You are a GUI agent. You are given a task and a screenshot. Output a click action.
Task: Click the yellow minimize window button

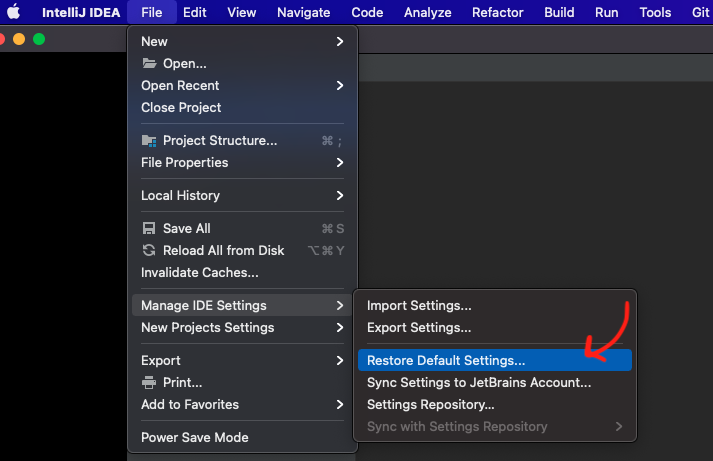click(x=19, y=39)
